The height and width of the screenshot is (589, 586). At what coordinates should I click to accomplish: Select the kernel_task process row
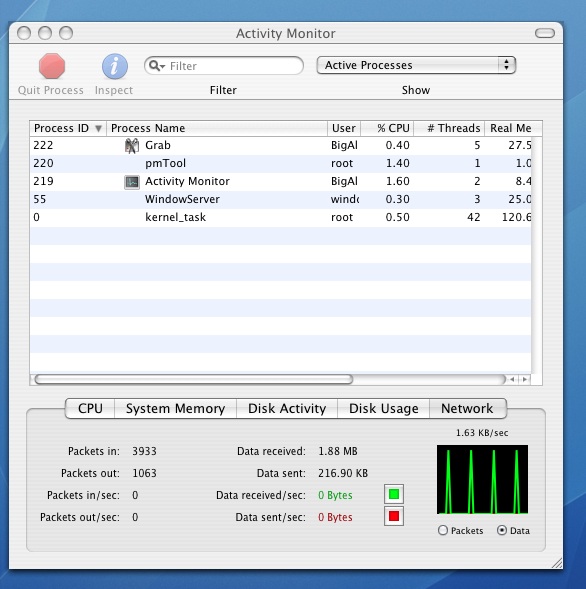[280, 218]
